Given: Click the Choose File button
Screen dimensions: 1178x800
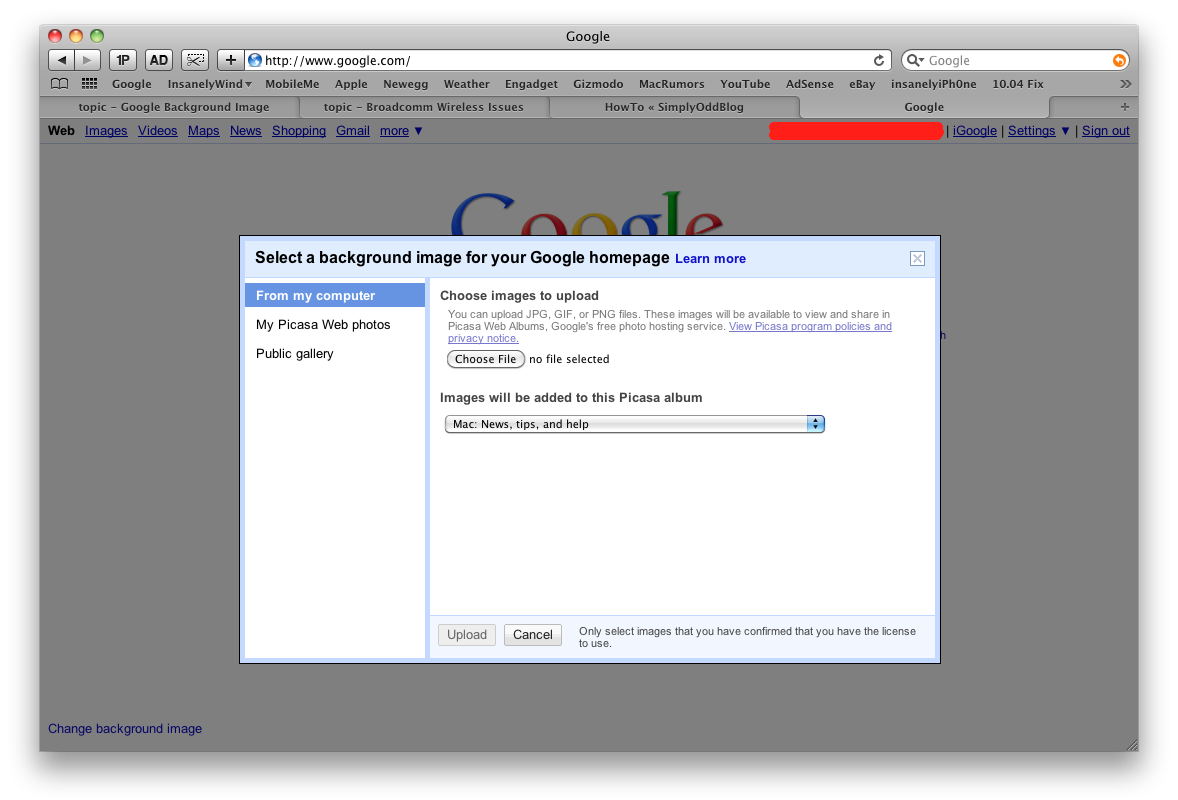Looking at the screenshot, I should click(485, 359).
